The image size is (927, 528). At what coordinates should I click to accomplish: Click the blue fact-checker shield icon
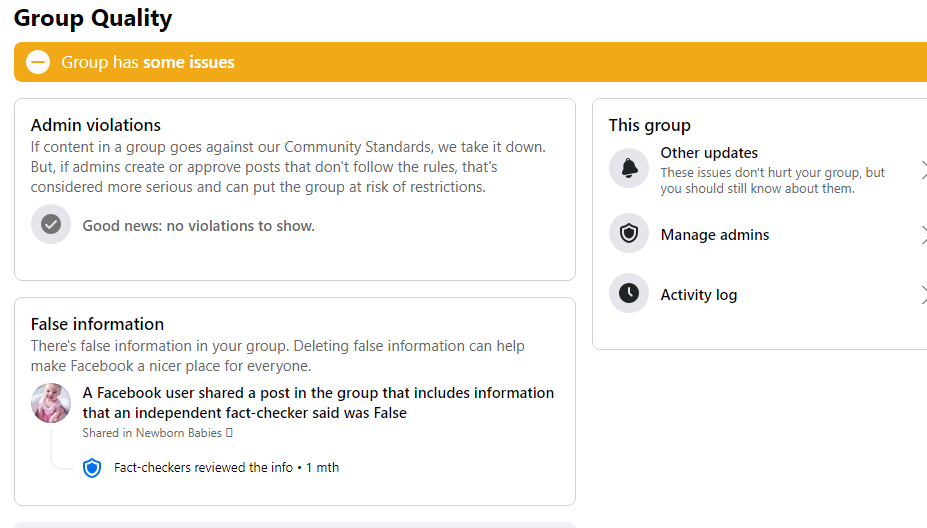tap(92, 468)
